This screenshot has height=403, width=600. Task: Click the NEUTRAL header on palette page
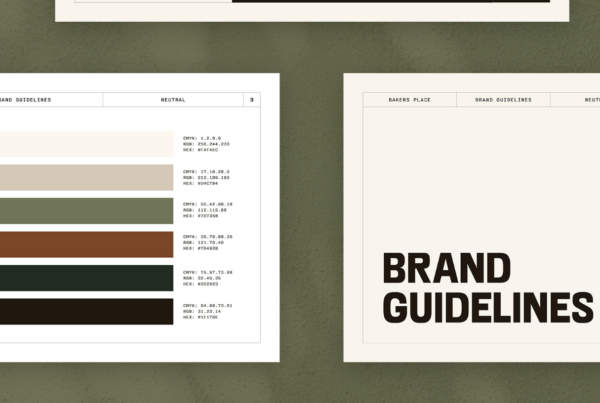tap(173, 100)
